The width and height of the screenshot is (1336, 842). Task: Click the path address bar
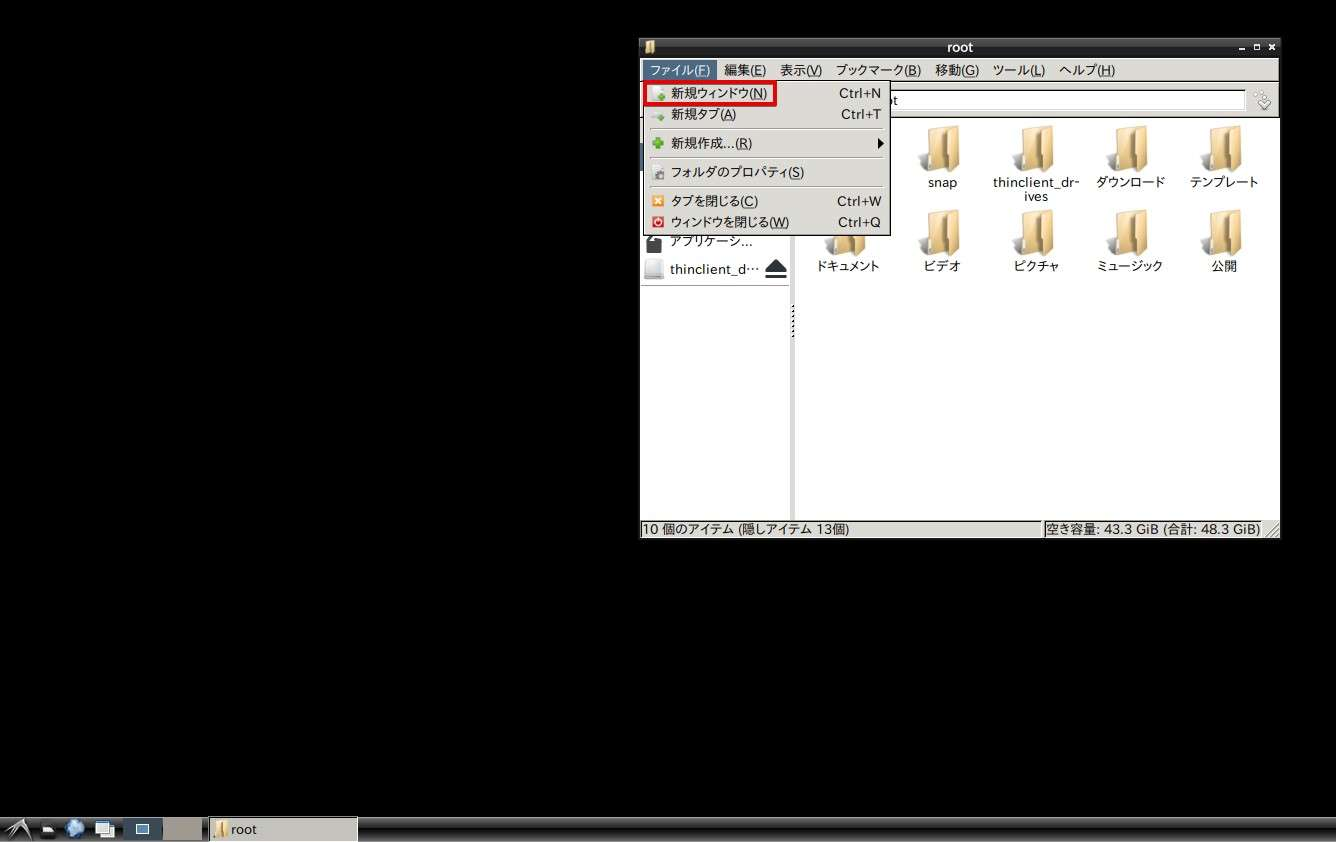pos(1067,100)
